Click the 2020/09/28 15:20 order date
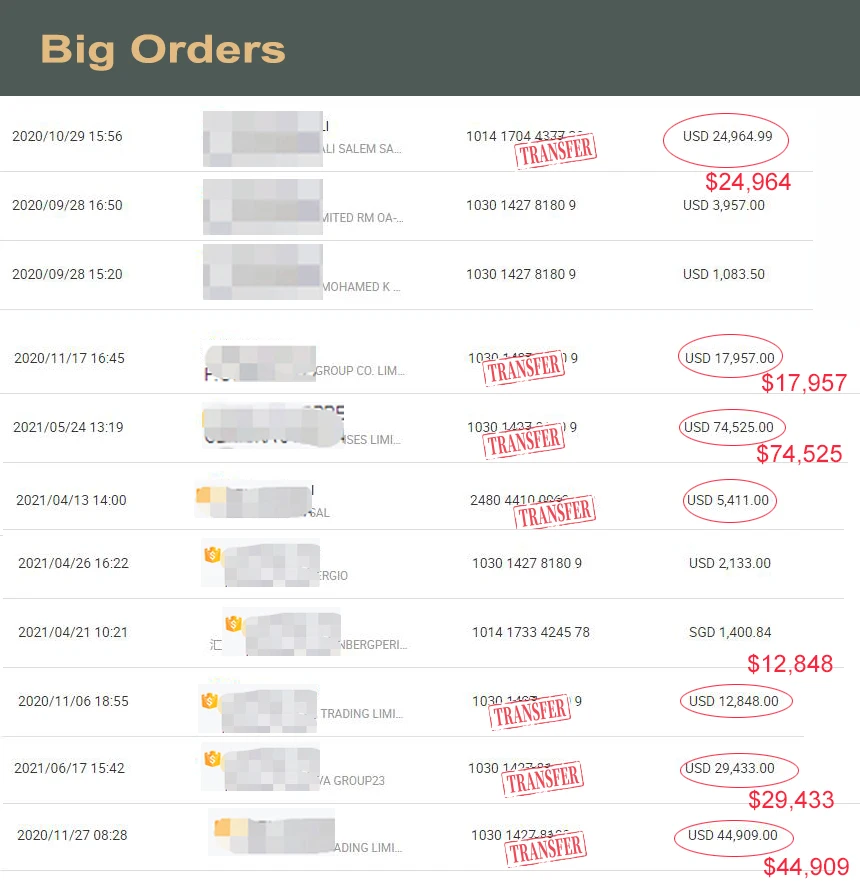This screenshot has height=896, width=860. [x=67, y=274]
